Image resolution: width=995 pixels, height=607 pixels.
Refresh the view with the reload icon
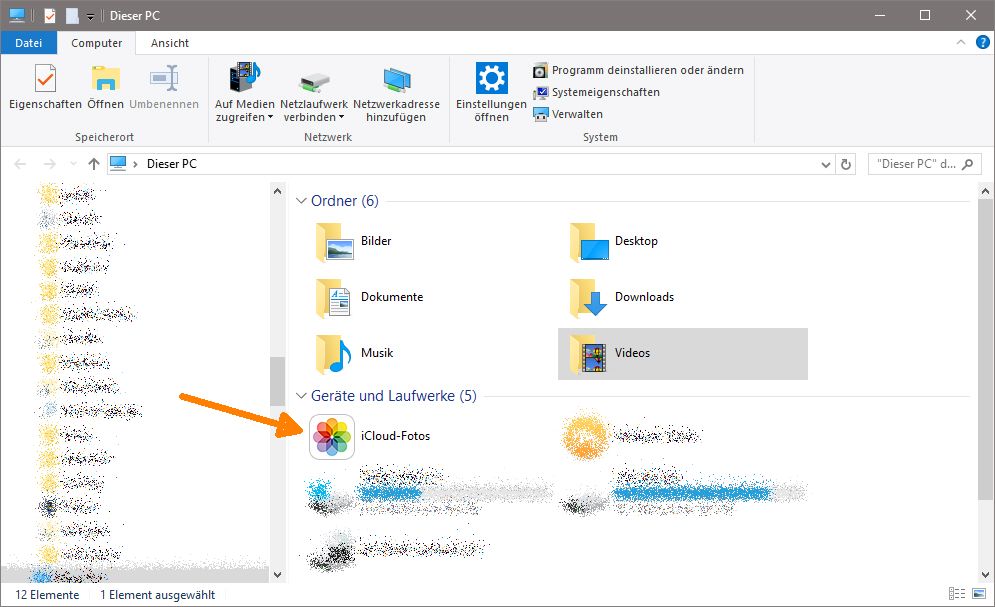(845, 163)
